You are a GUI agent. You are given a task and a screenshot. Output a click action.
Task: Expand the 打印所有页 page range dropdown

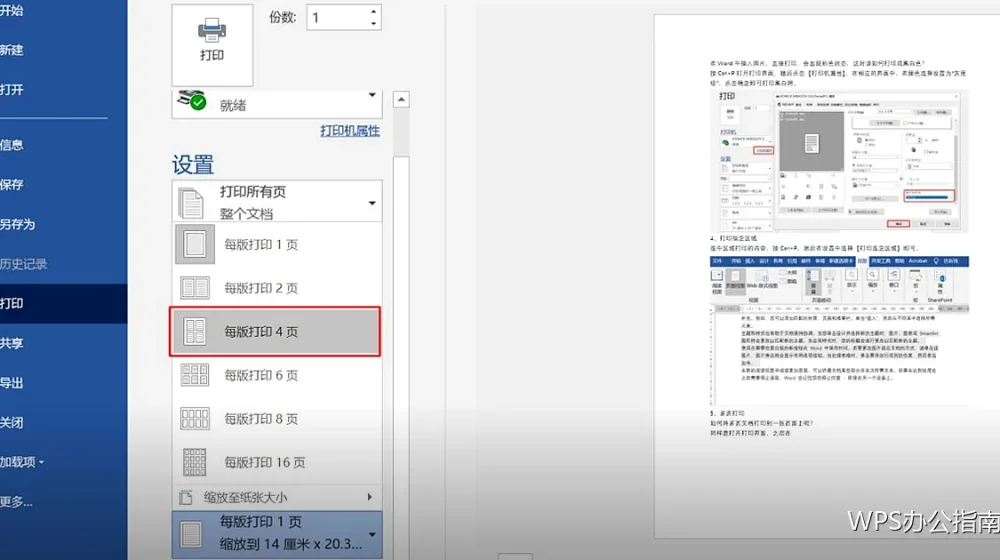tap(277, 202)
